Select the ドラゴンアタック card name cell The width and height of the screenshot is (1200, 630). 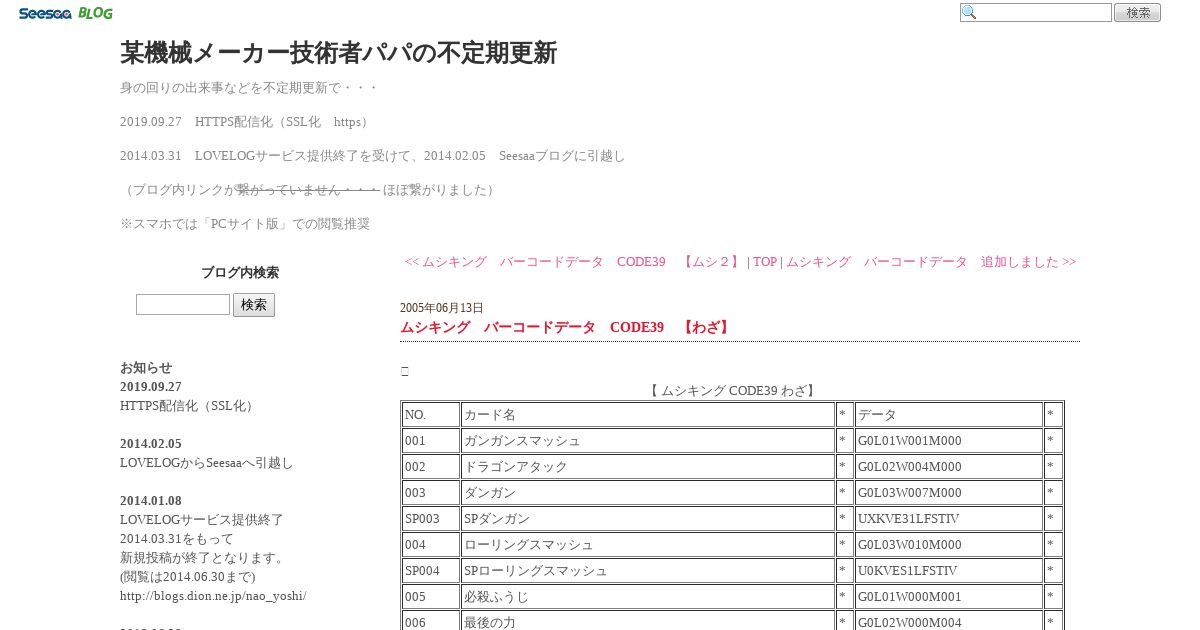click(x=648, y=467)
